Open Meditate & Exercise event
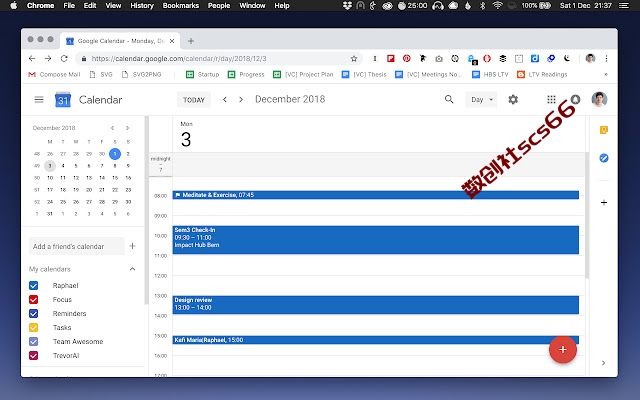Image resolution: width=640 pixels, height=400 pixels. pos(376,195)
